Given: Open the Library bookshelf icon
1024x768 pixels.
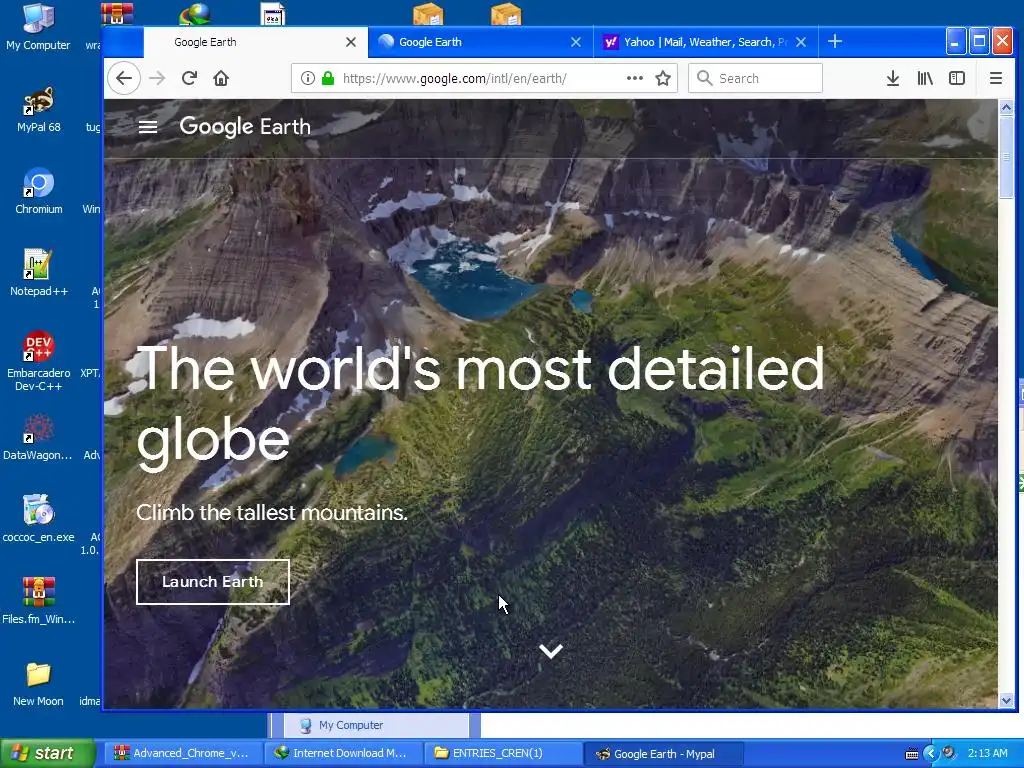Looking at the screenshot, I should tap(925, 78).
